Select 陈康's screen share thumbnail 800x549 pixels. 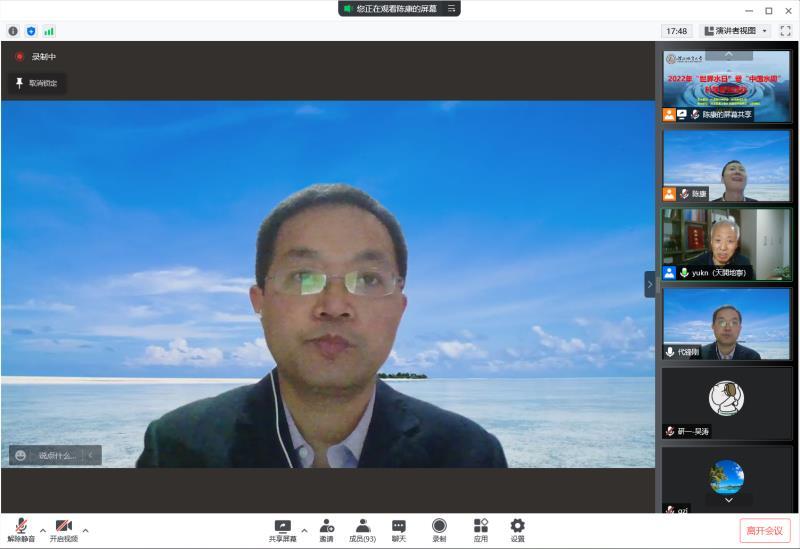click(x=726, y=84)
